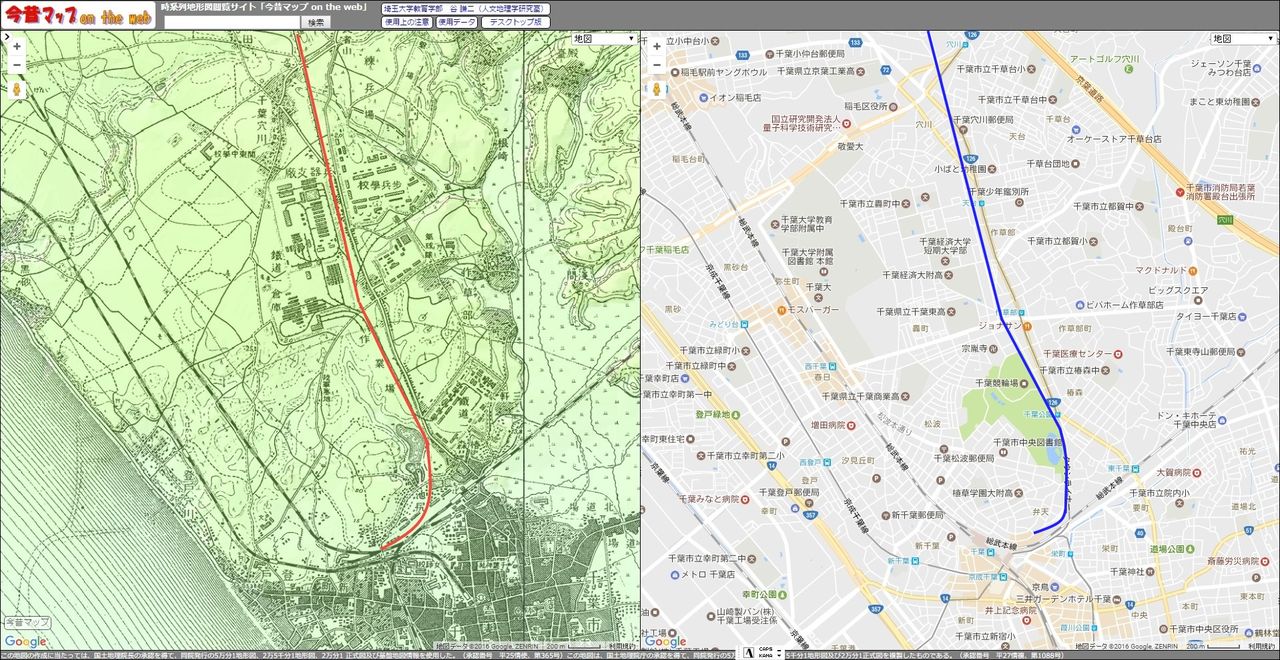Toggle the CAPS/KANA input mode indicator
Image resolution: width=1280 pixels, height=660 pixels.
click(x=765, y=653)
